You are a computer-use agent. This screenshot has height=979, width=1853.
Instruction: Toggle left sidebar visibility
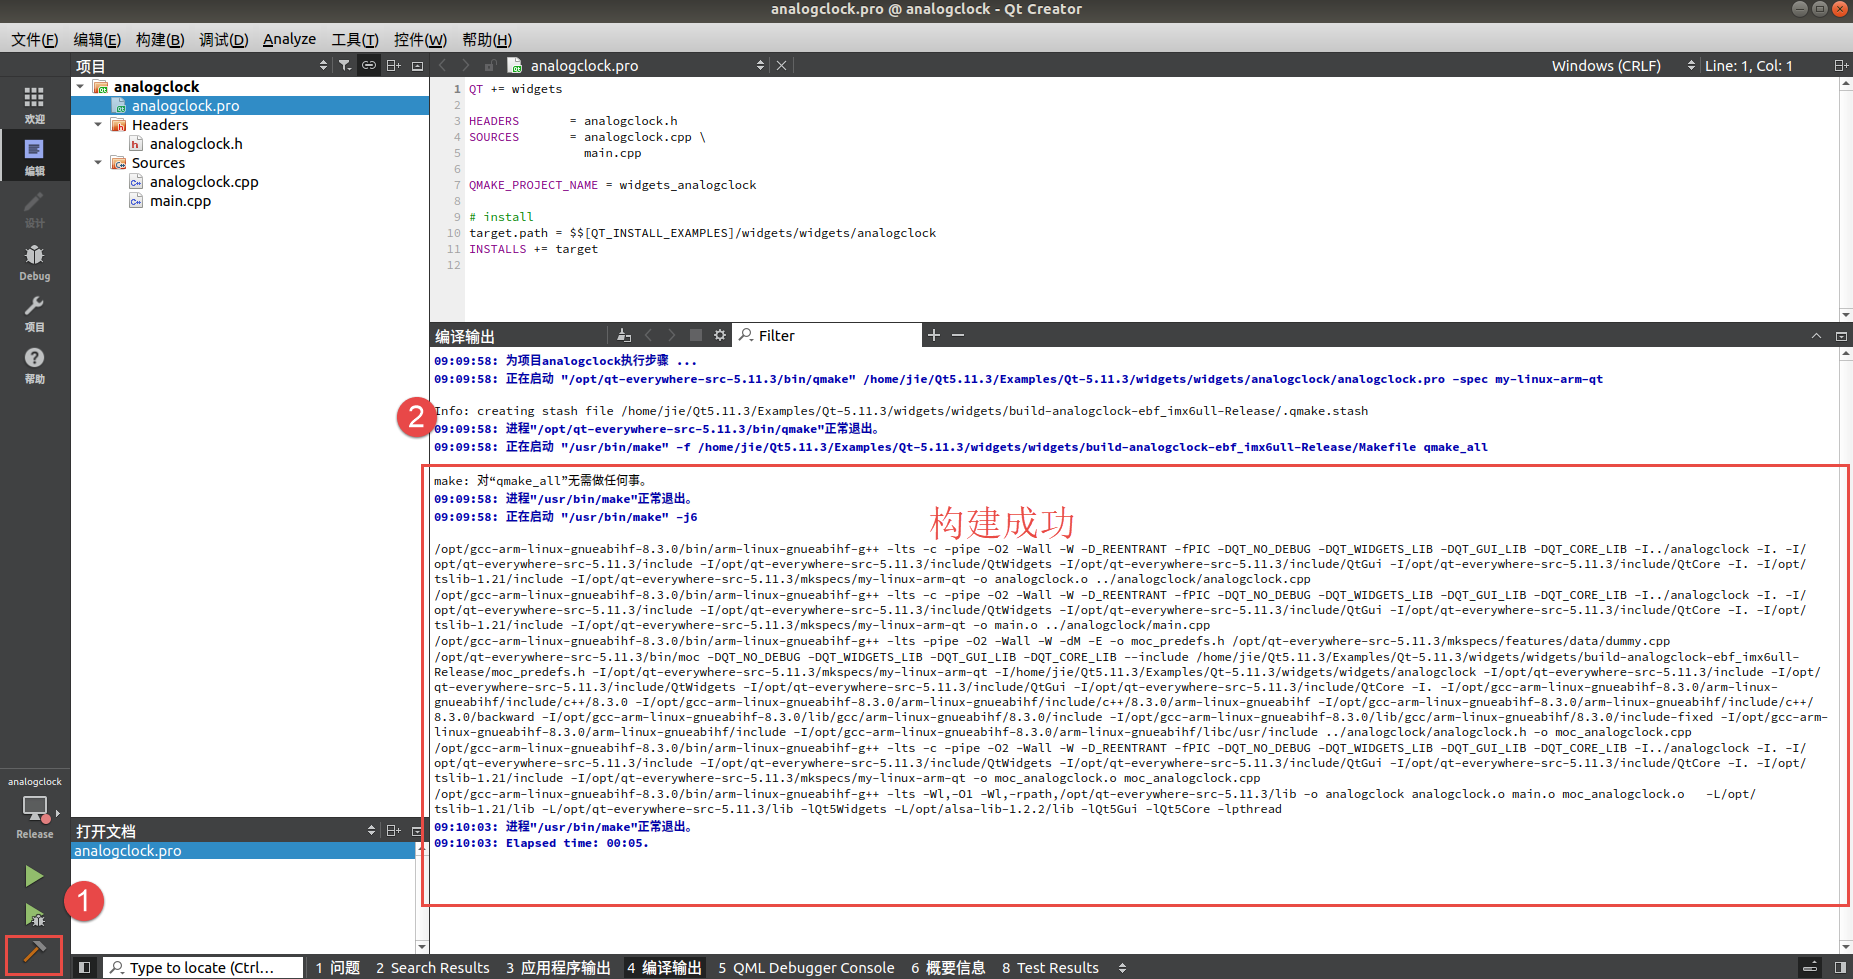(x=85, y=967)
